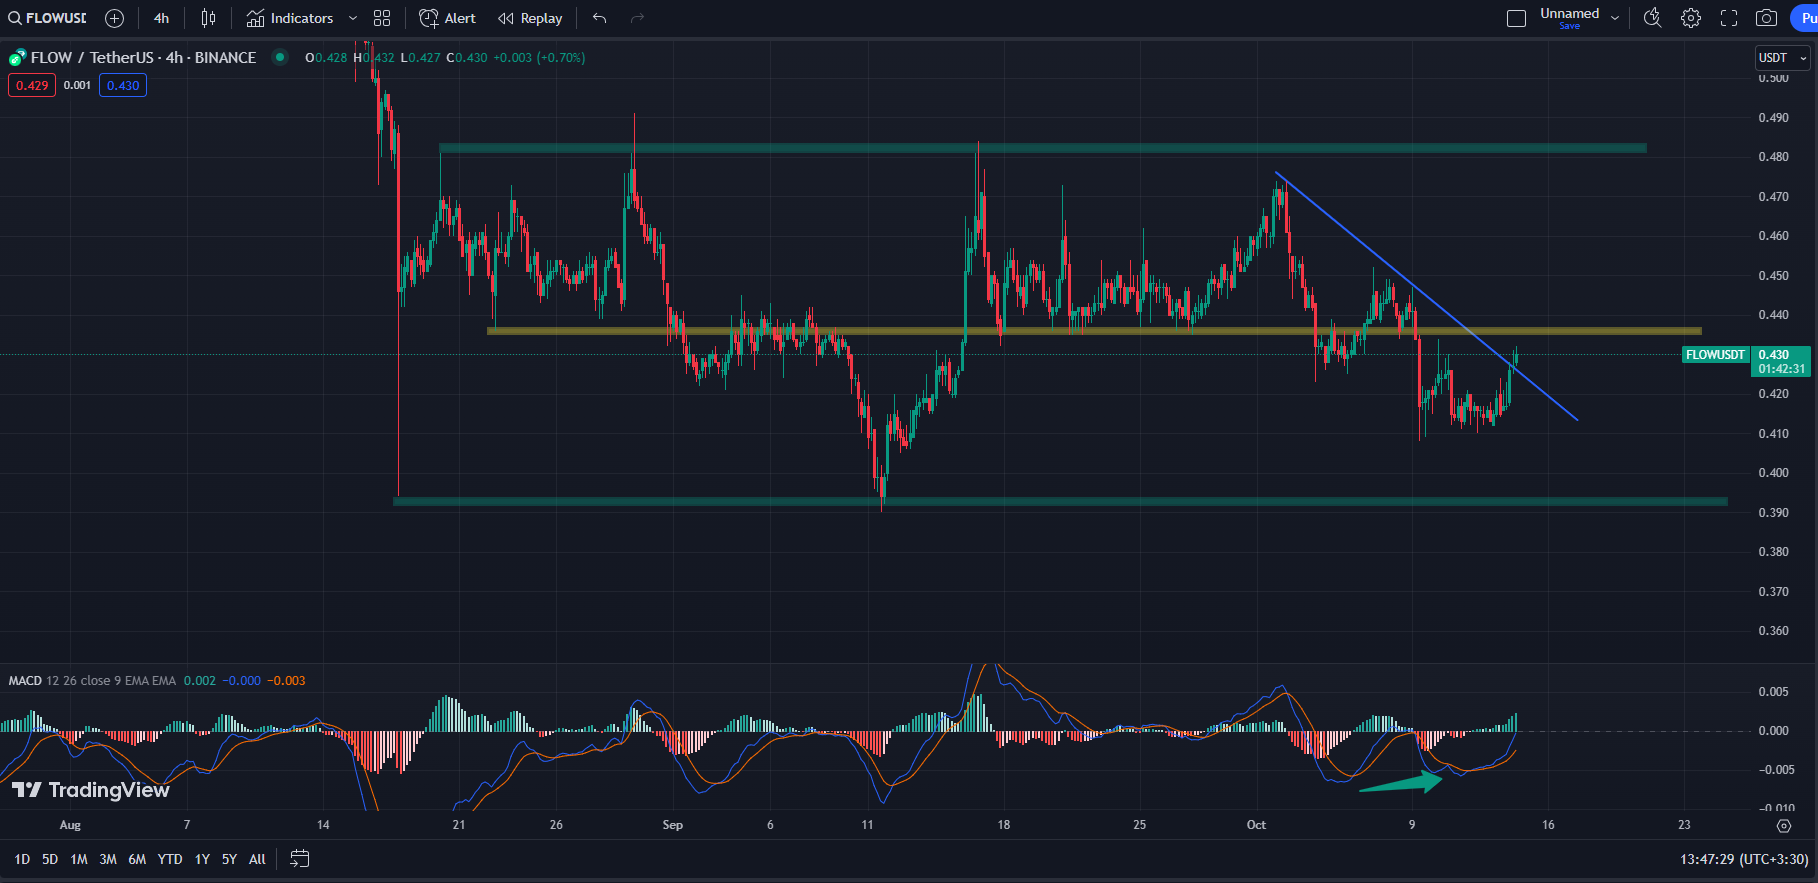The image size is (1818, 883).
Task: Click MACD histogram value 0.002
Action: (x=200, y=680)
